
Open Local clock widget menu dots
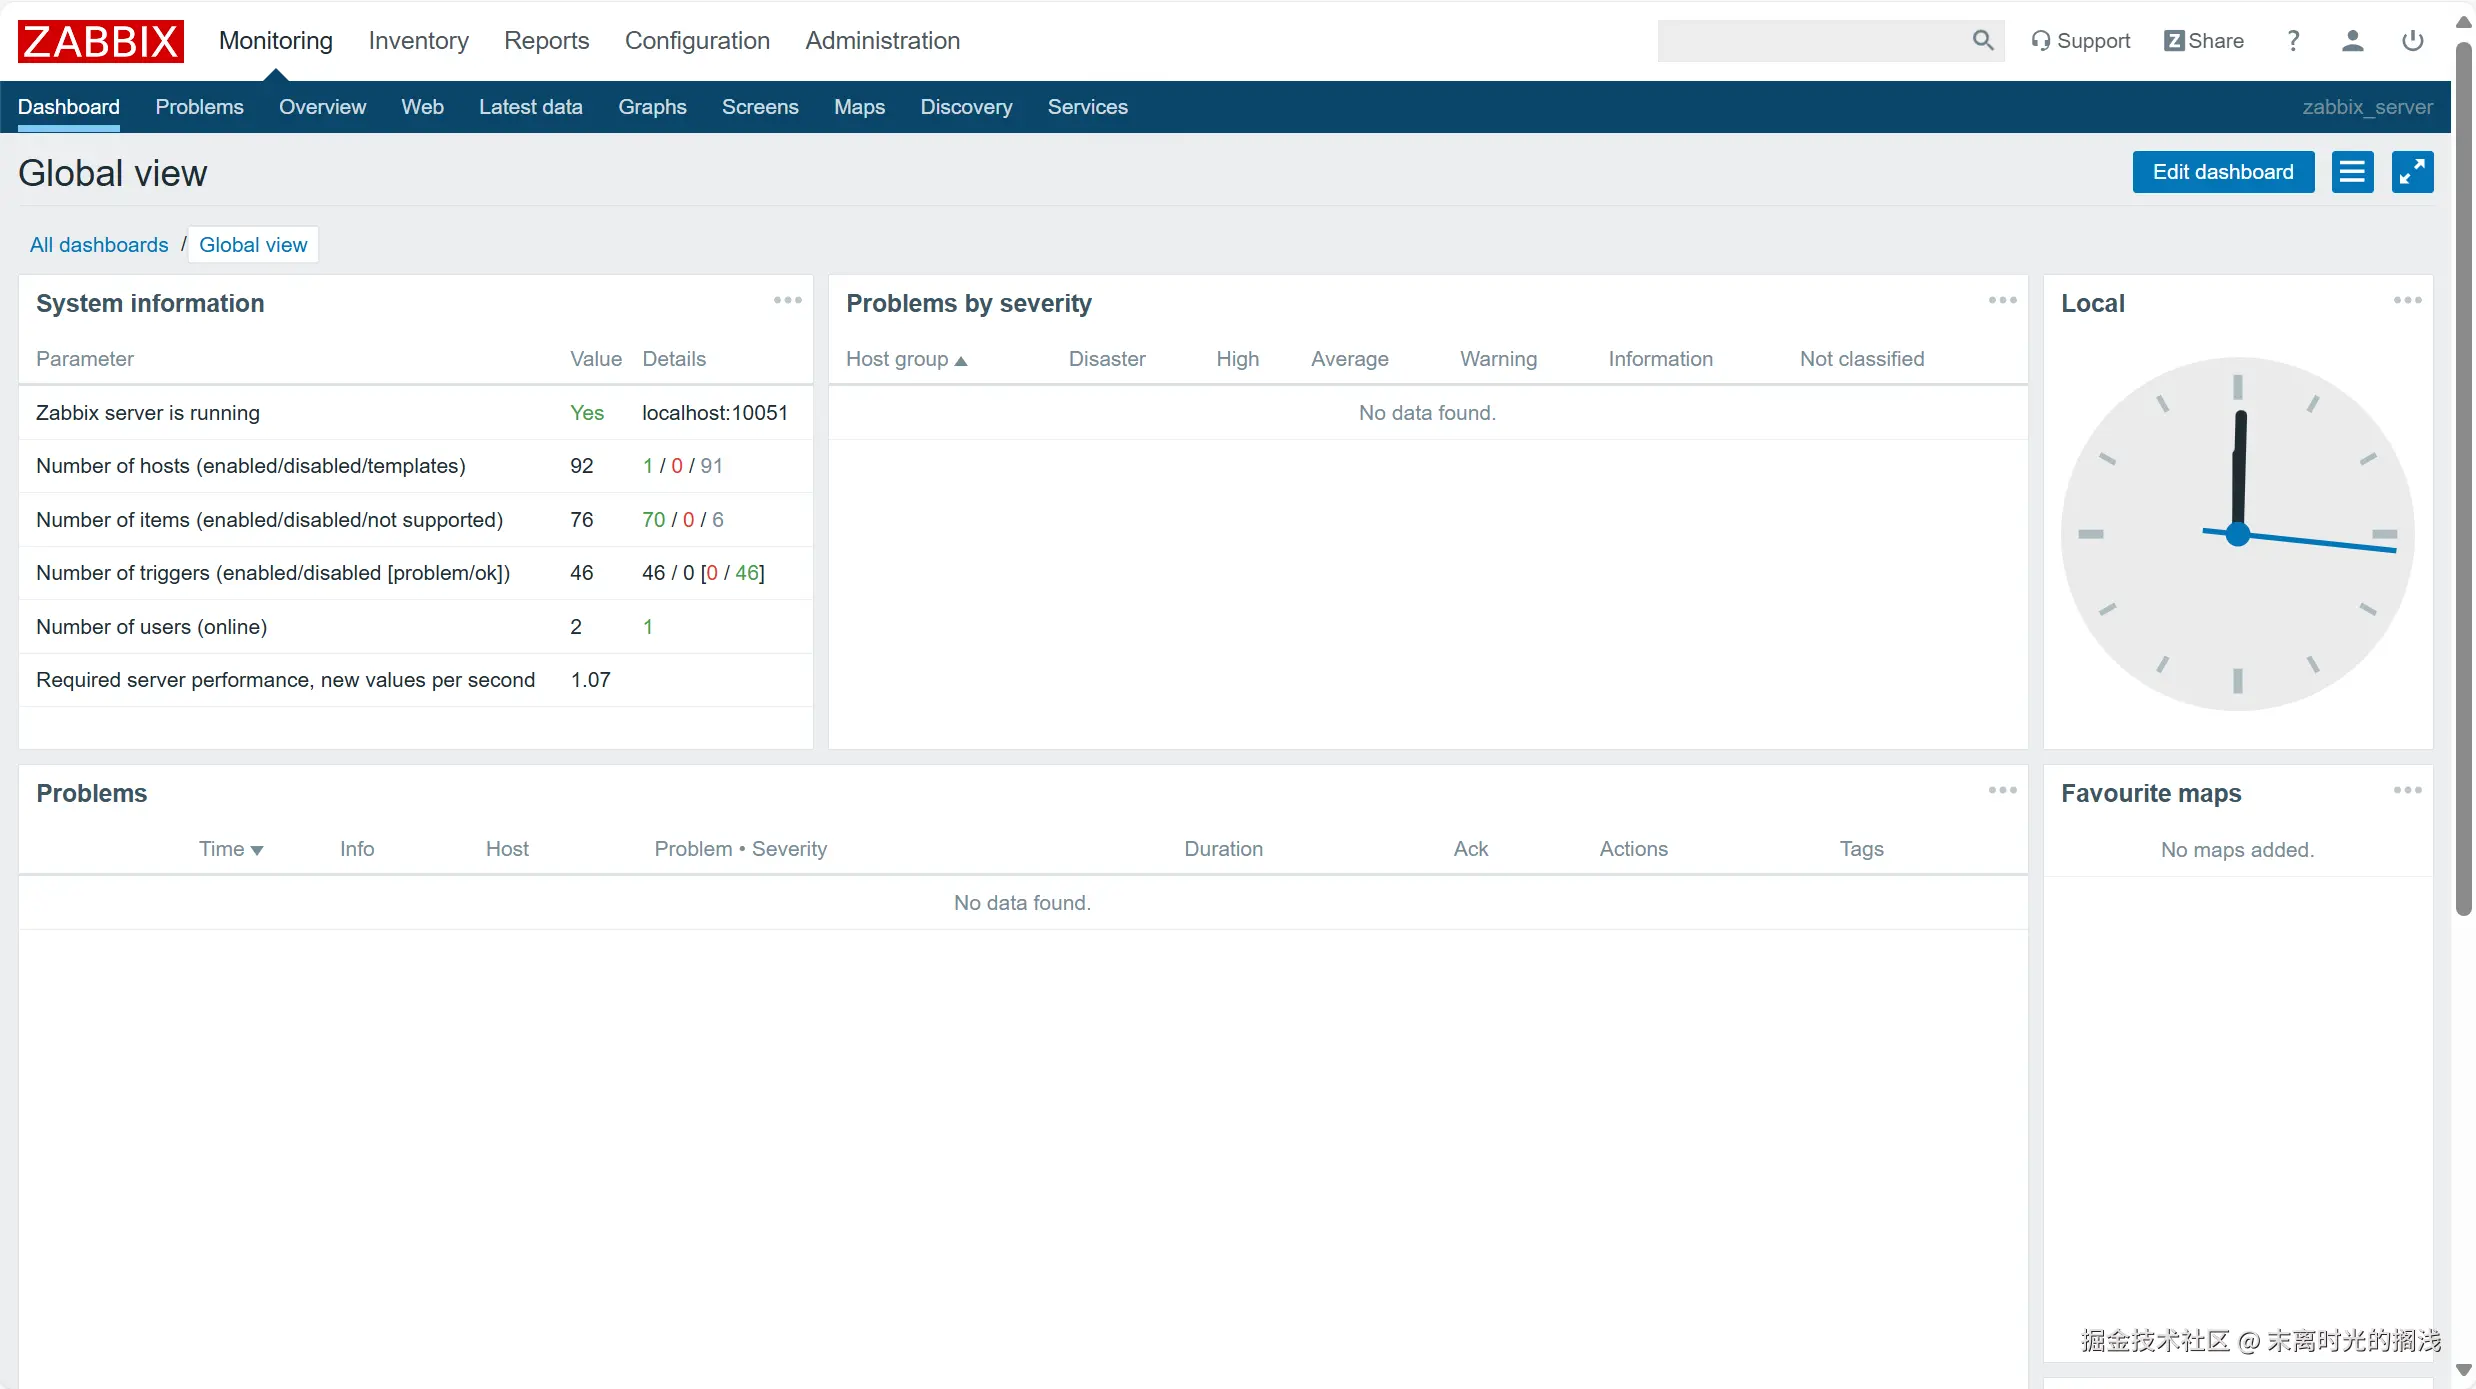pos(2407,300)
